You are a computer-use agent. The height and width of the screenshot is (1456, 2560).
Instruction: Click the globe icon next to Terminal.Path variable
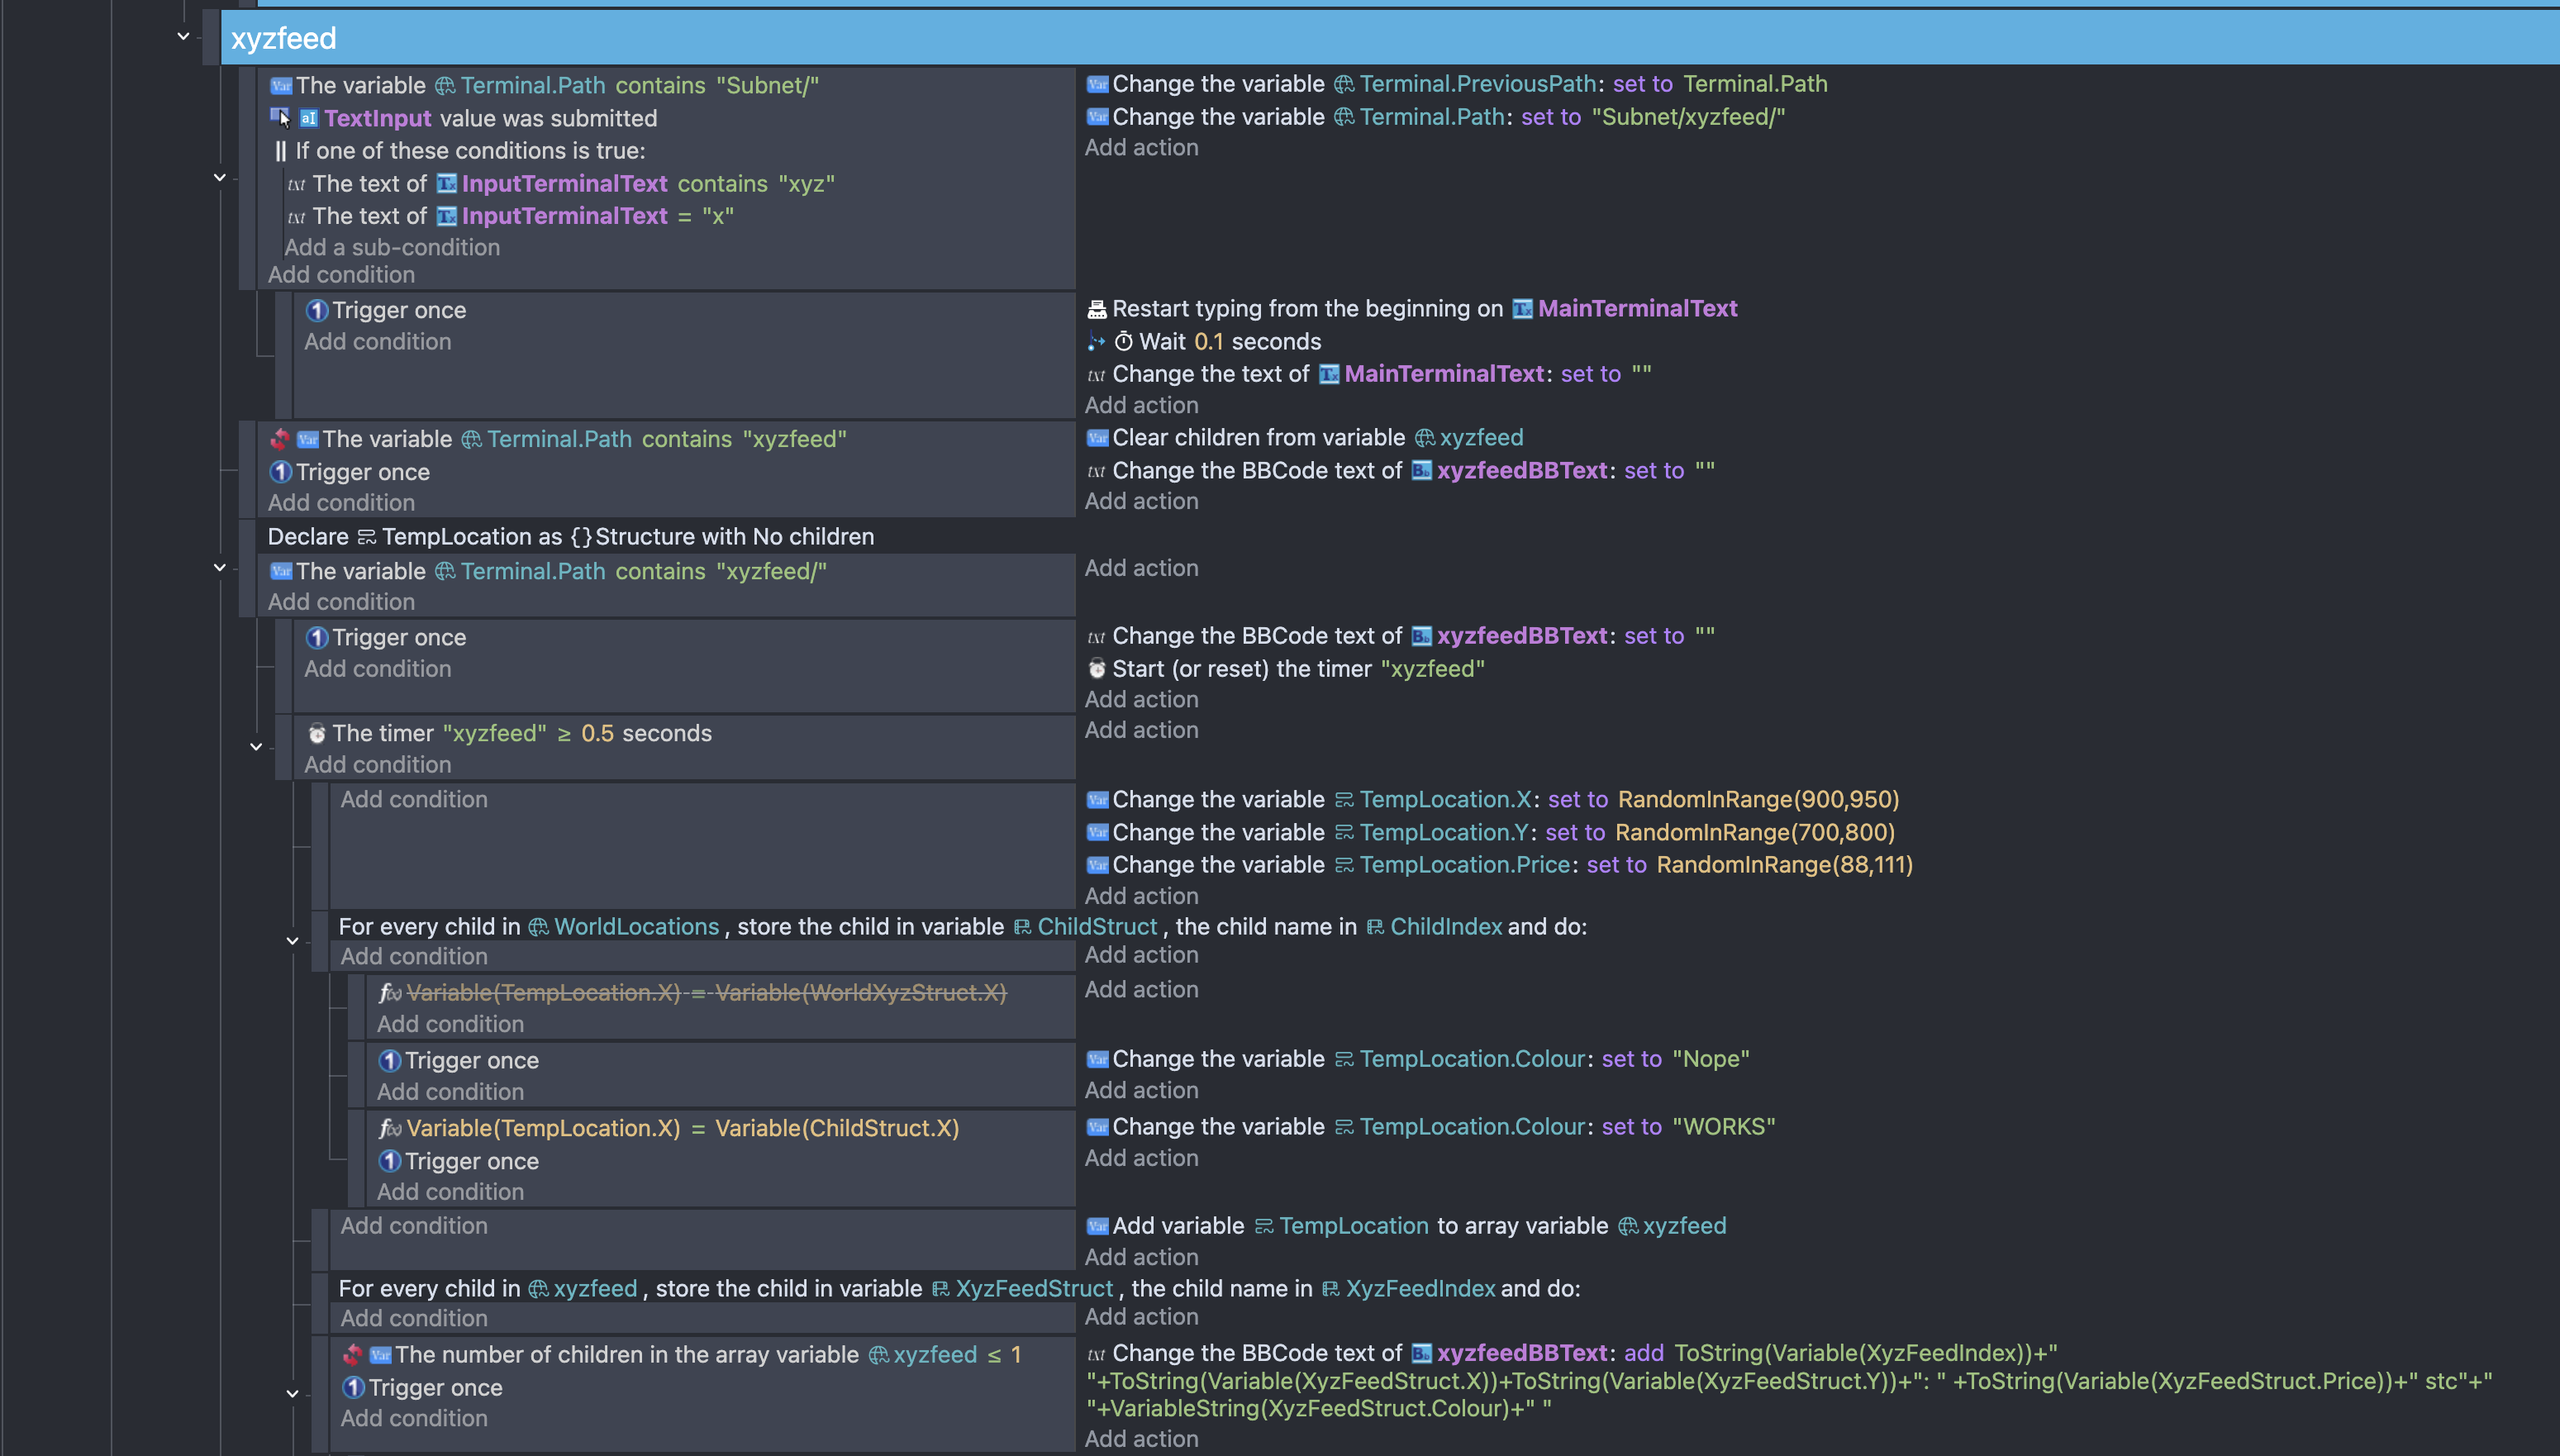447,86
